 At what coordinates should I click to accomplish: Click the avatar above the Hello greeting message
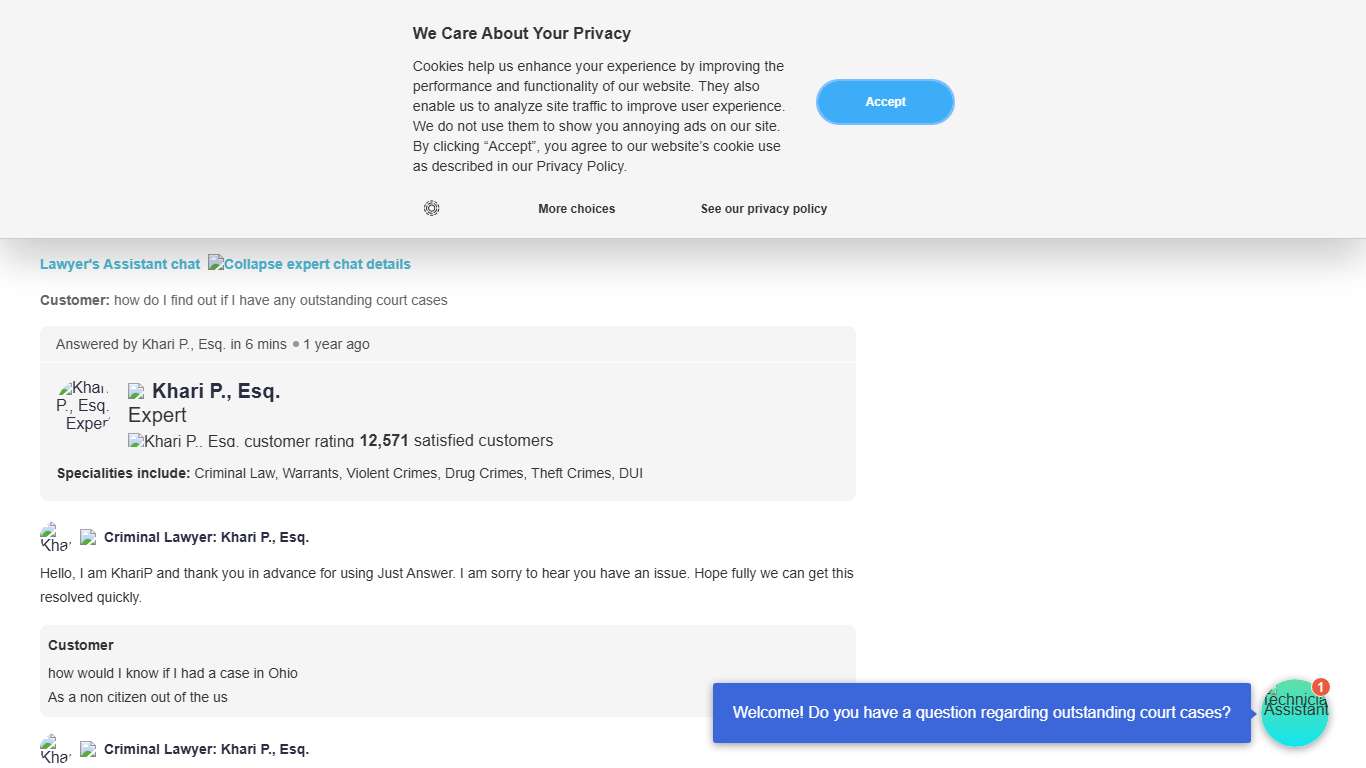tap(55, 537)
